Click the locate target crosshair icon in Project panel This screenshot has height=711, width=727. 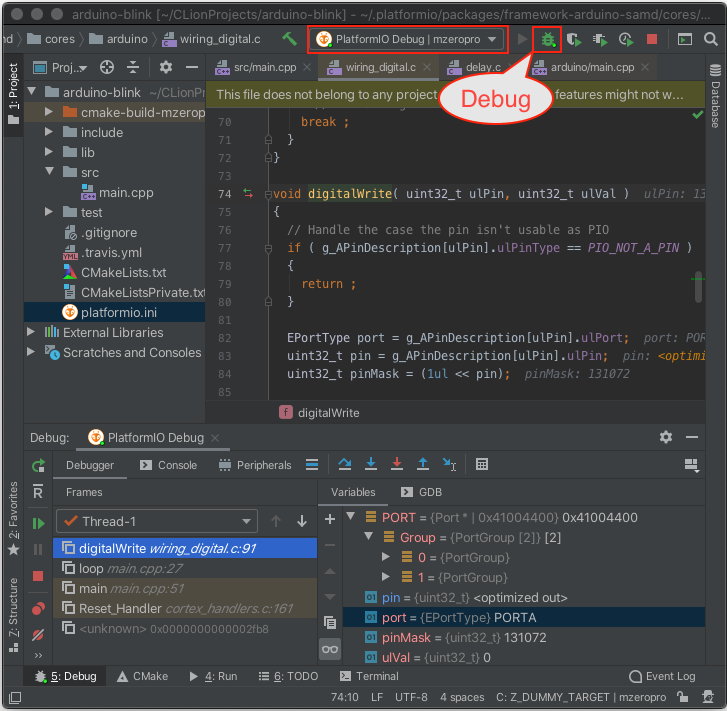tap(107, 68)
